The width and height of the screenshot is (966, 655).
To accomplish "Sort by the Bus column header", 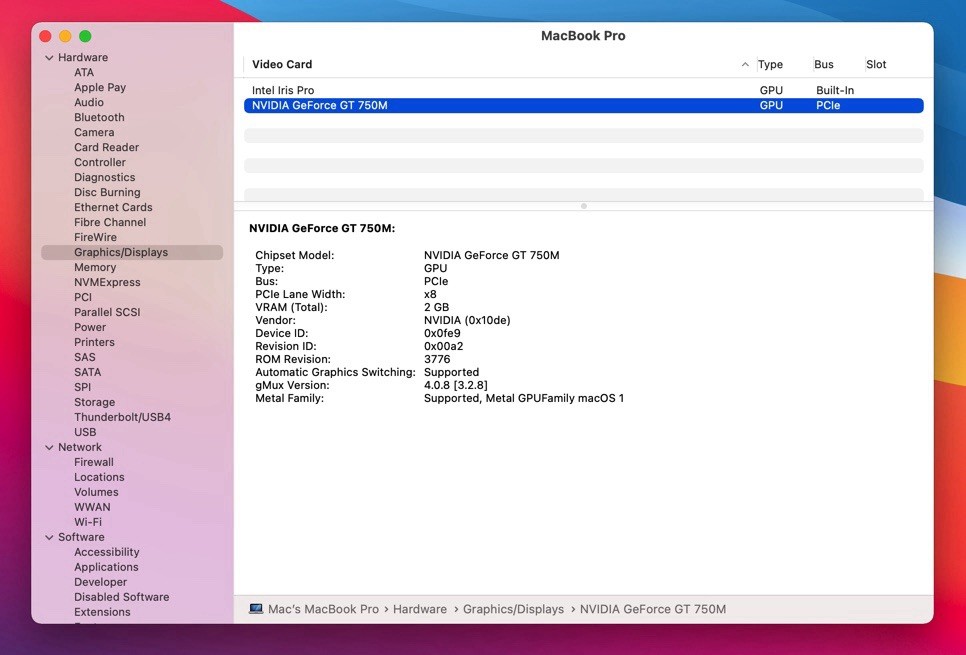I will tap(824, 64).
